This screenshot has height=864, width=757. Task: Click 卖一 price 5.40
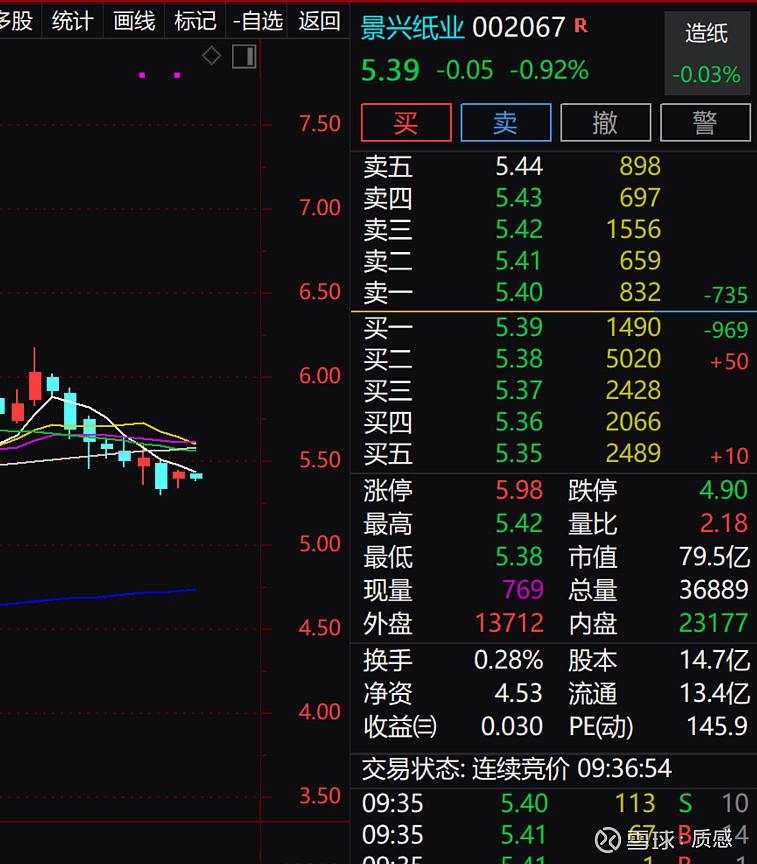pyautogui.click(x=519, y=292)
